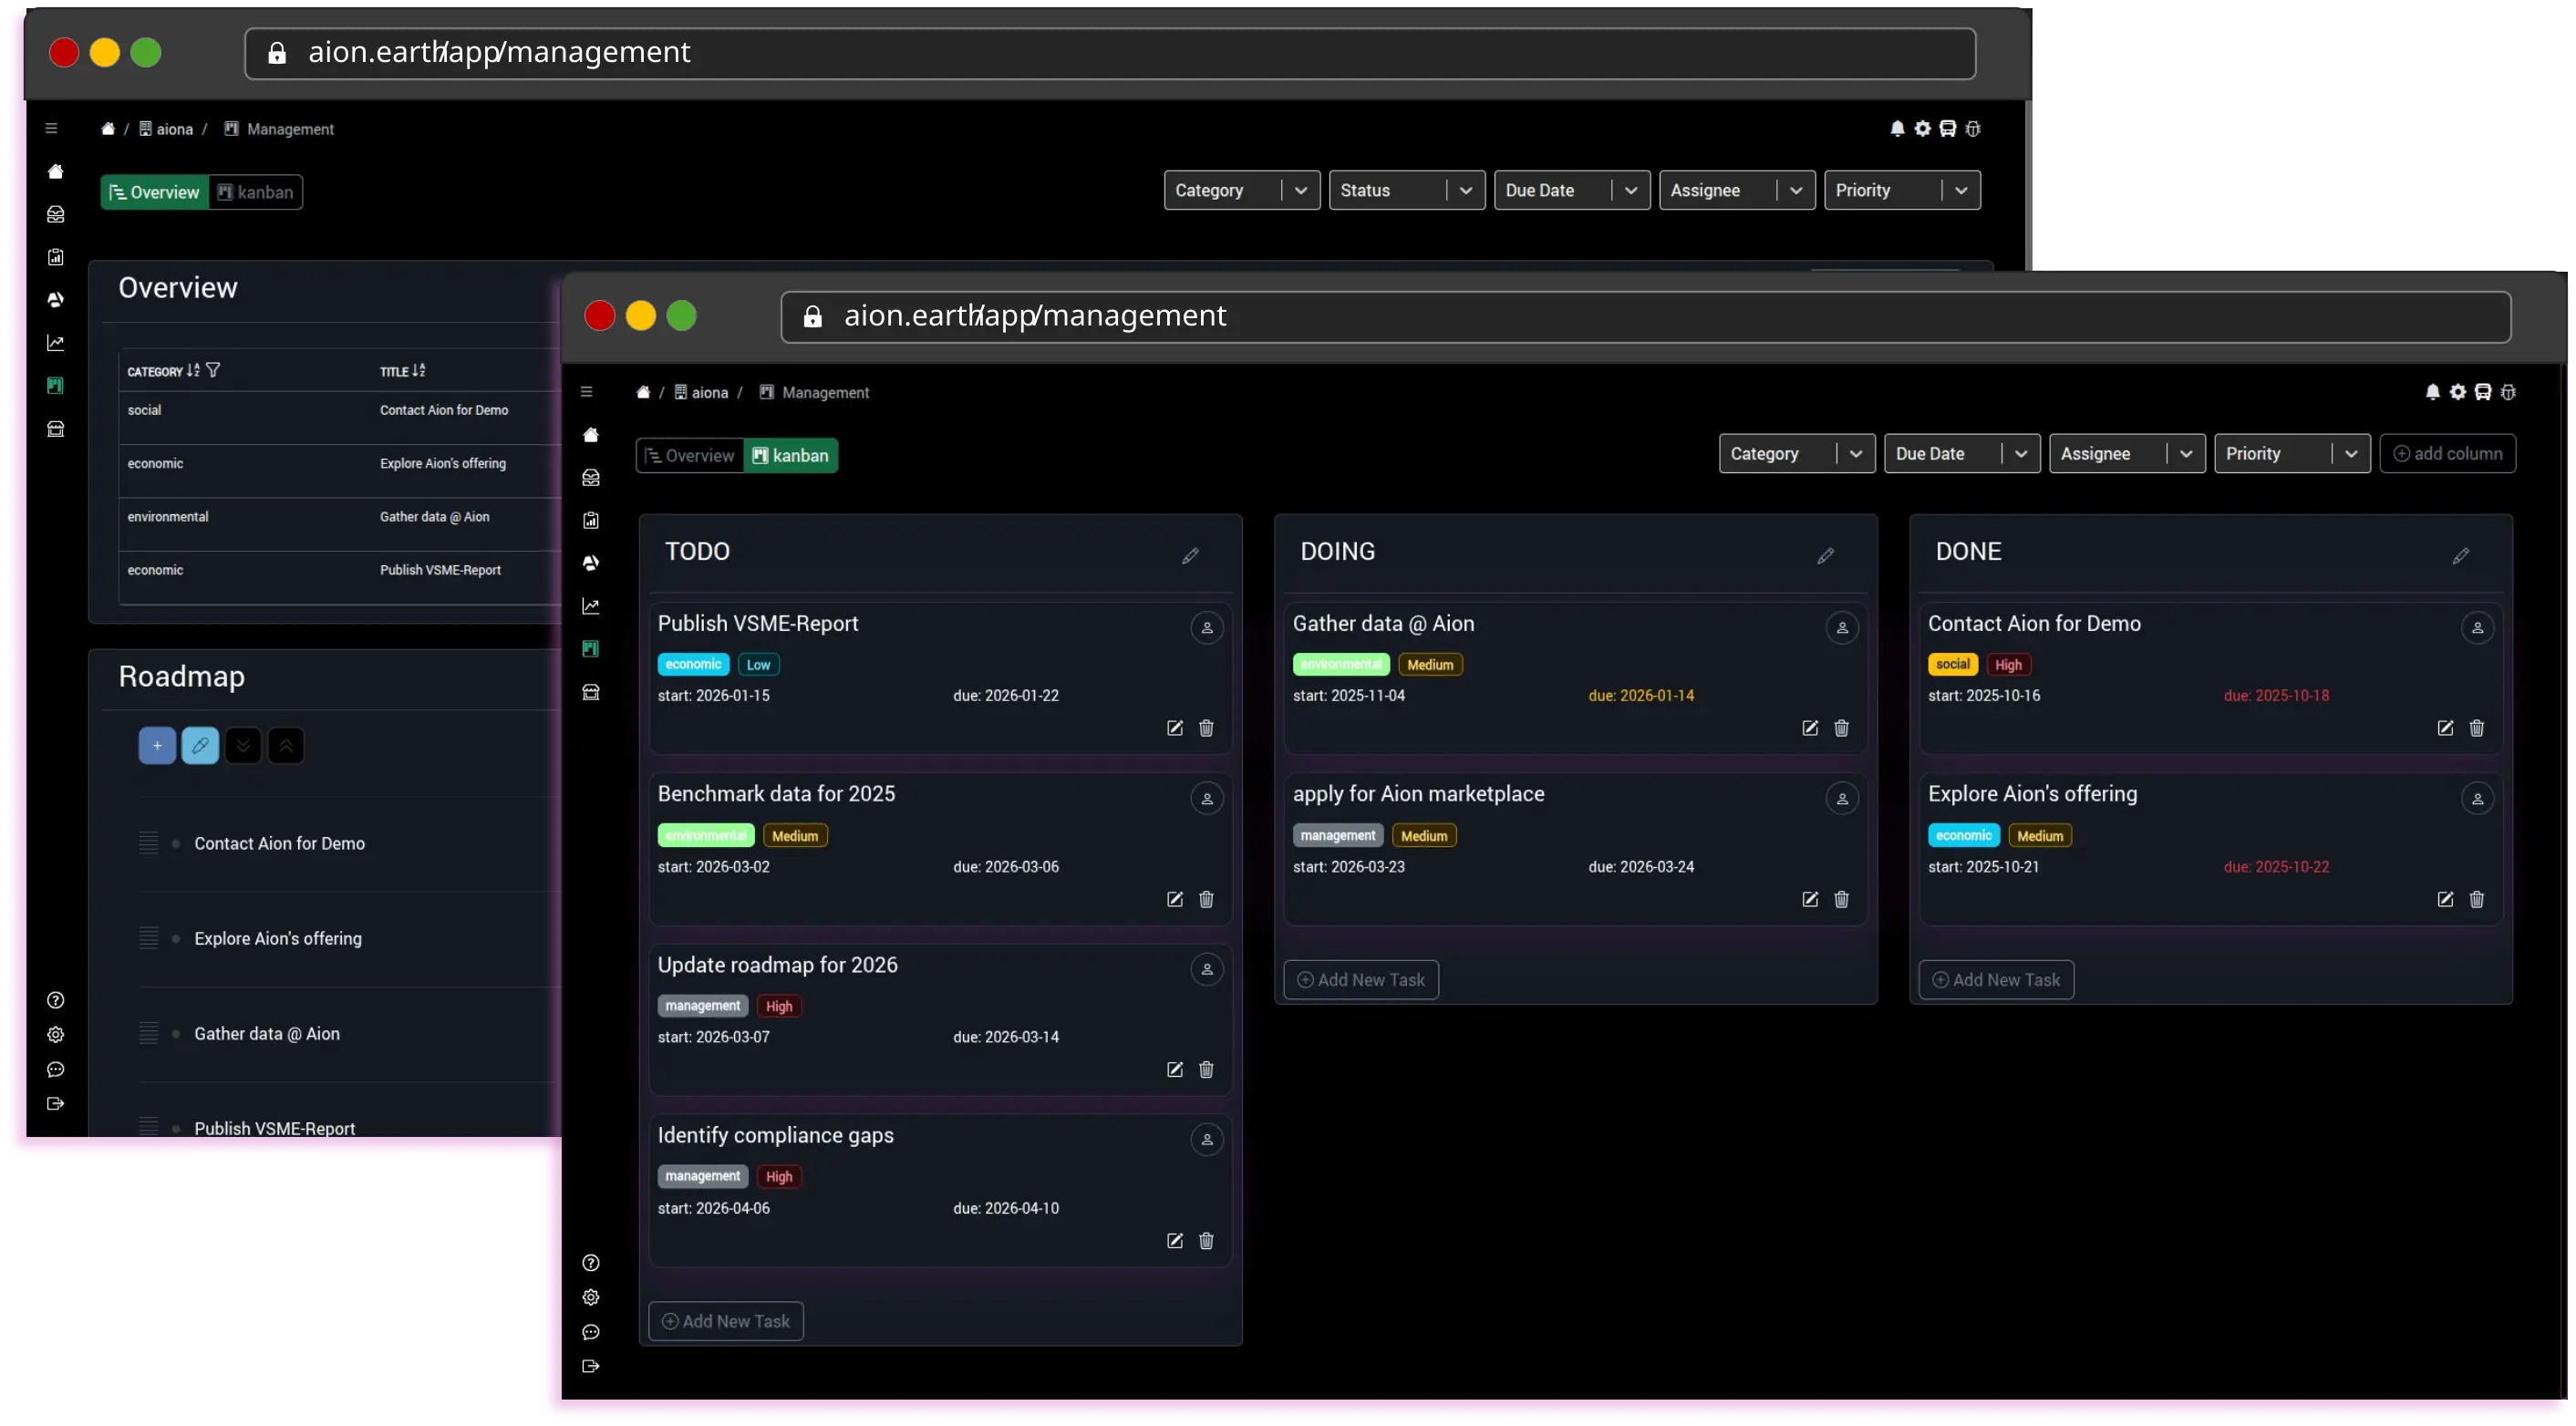Select the kanban board icon in sidebar
This screenshot has height=1426, width=2576.
(x=591, y=648)
